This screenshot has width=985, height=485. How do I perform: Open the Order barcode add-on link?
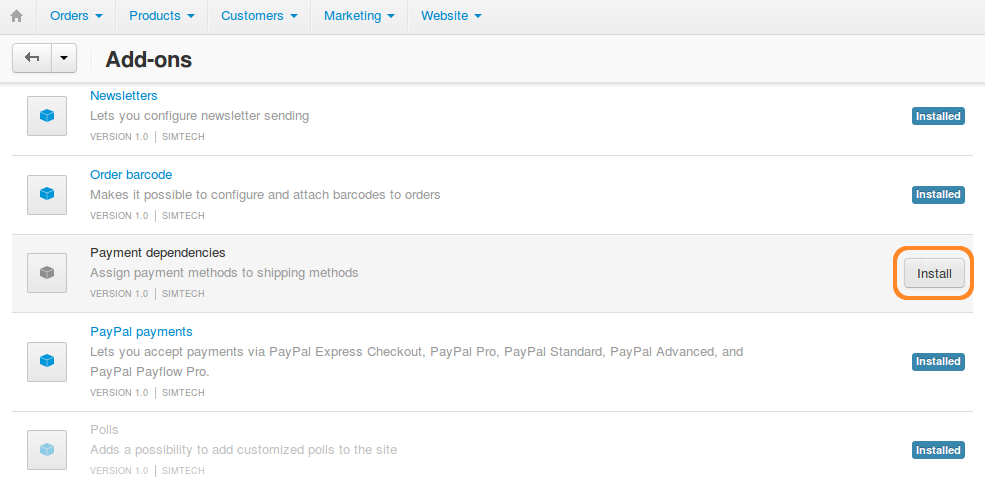(131, 174)
